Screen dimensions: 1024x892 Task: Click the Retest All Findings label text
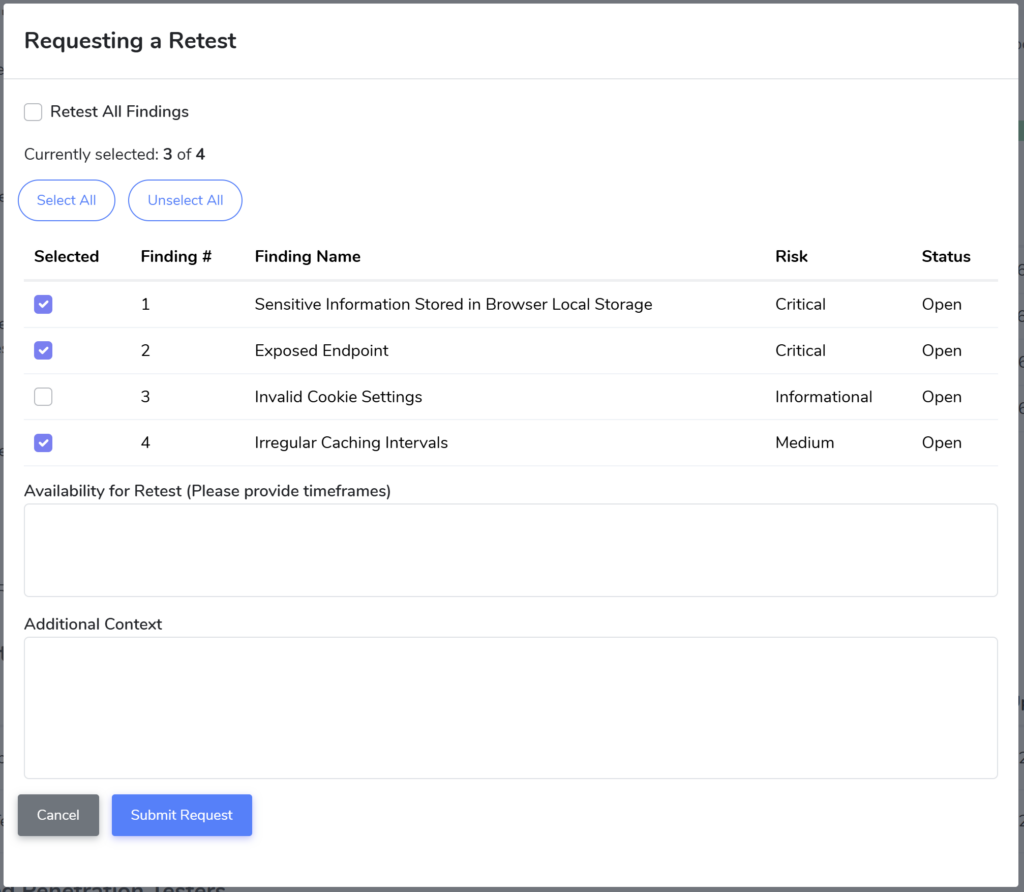(119, 112)
